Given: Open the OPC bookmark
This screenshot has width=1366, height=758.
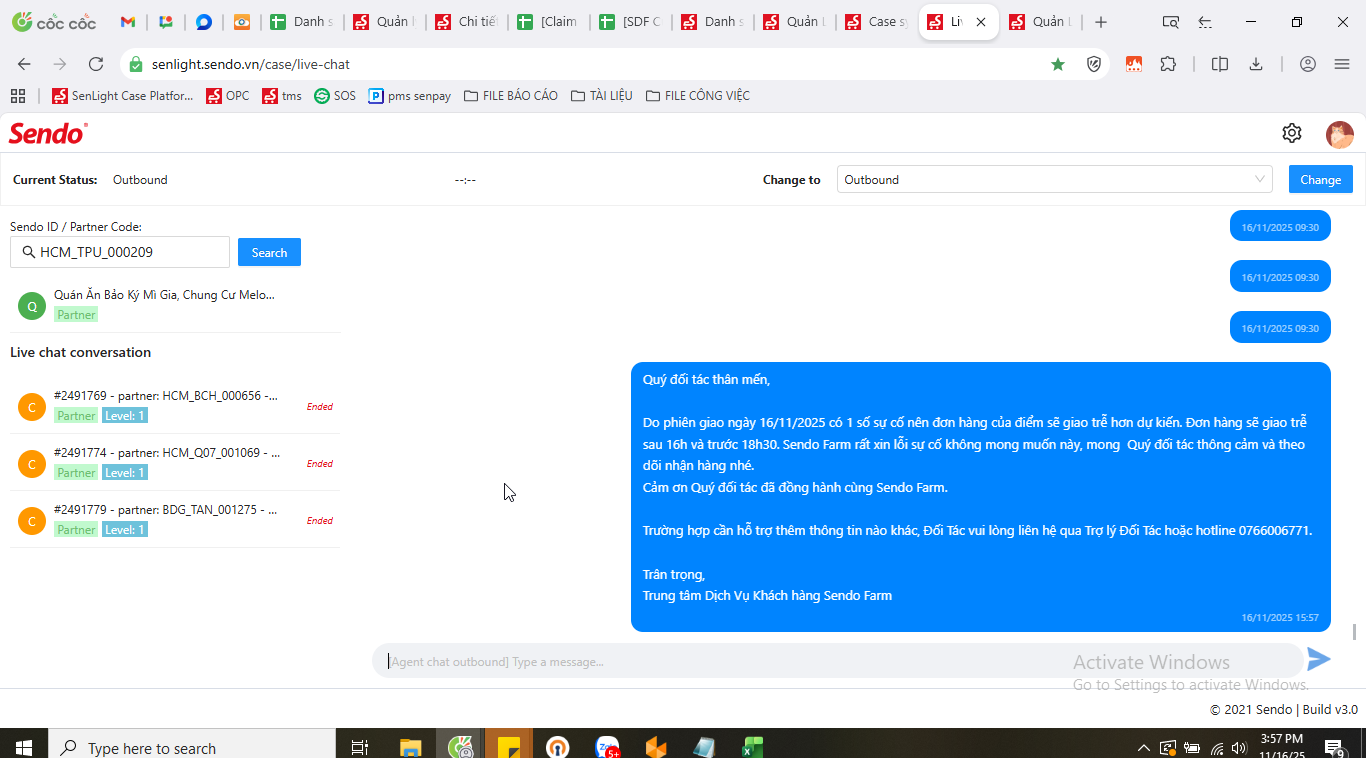Looking at the screenshot, I should click(x=228, y=96).
